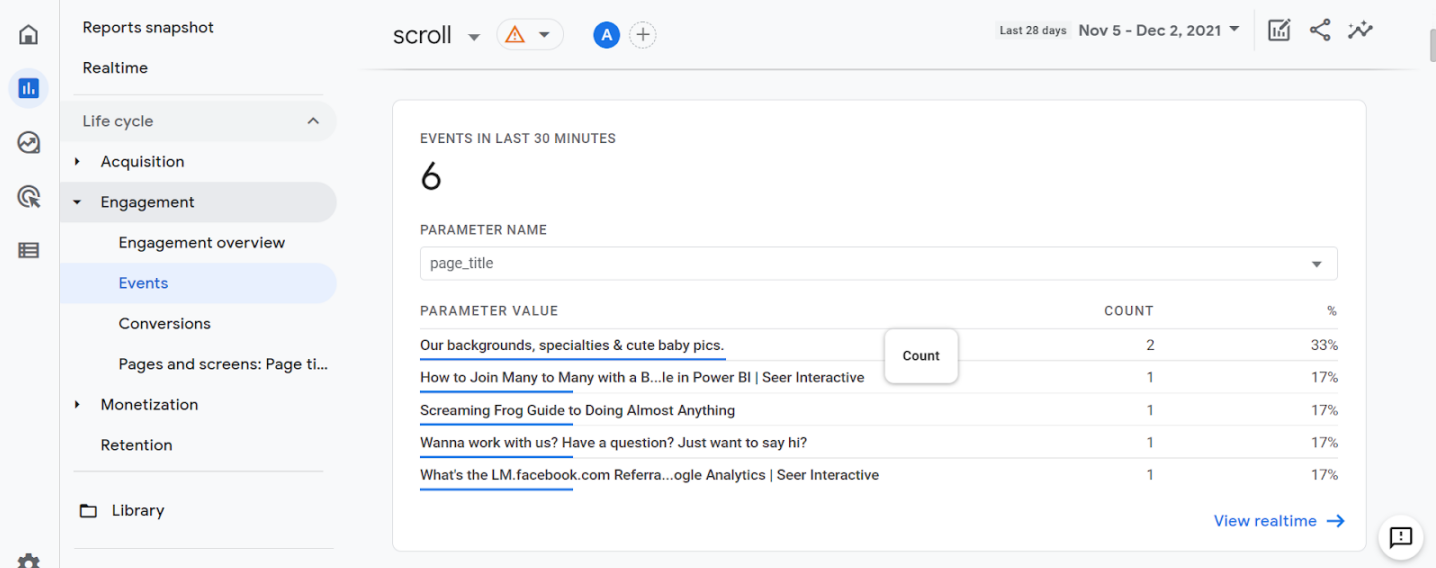Expand the Acquisition menu item
This screenshot has height=568, width=1436.
point(142,162)
